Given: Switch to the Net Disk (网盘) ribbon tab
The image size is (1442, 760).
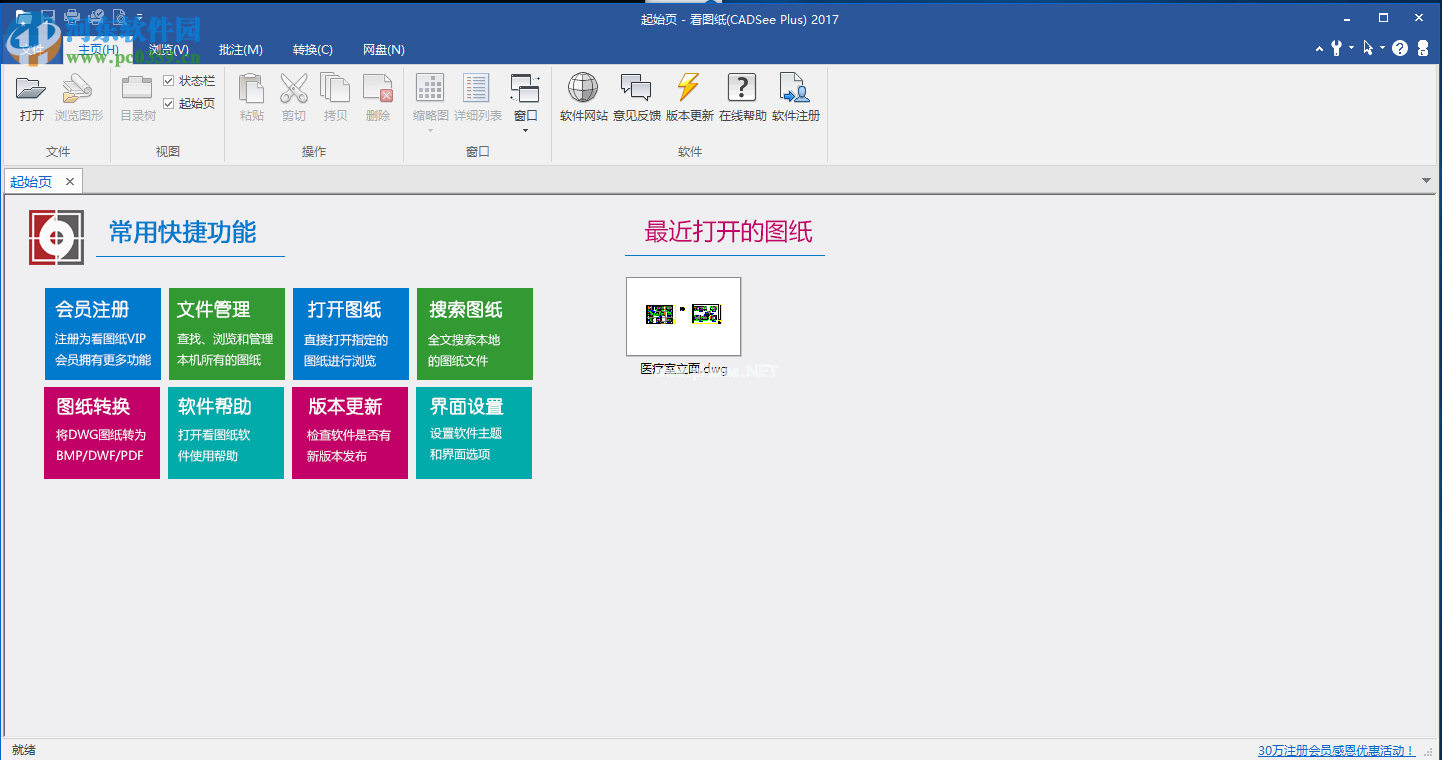Looking at the screenshot, I should point(384,50).
